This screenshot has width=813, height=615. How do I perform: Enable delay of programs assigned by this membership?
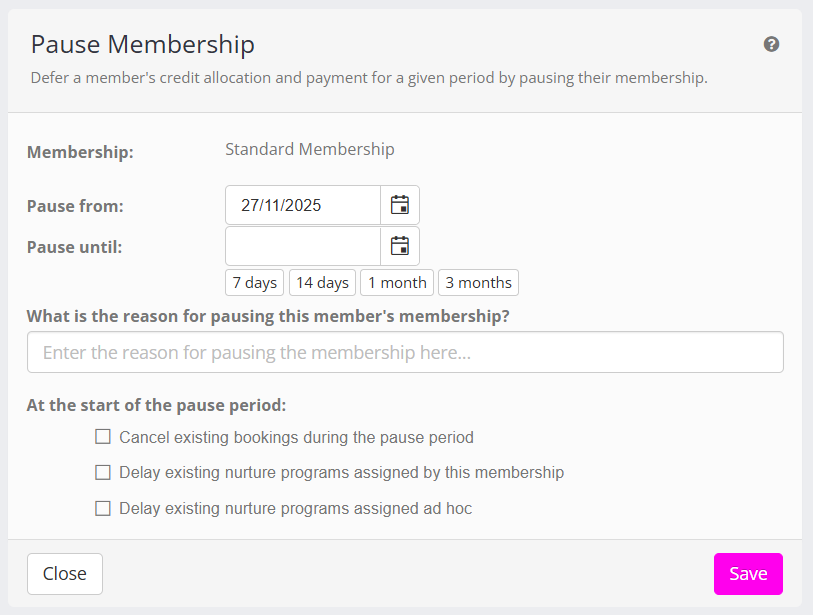click(103, 472)
